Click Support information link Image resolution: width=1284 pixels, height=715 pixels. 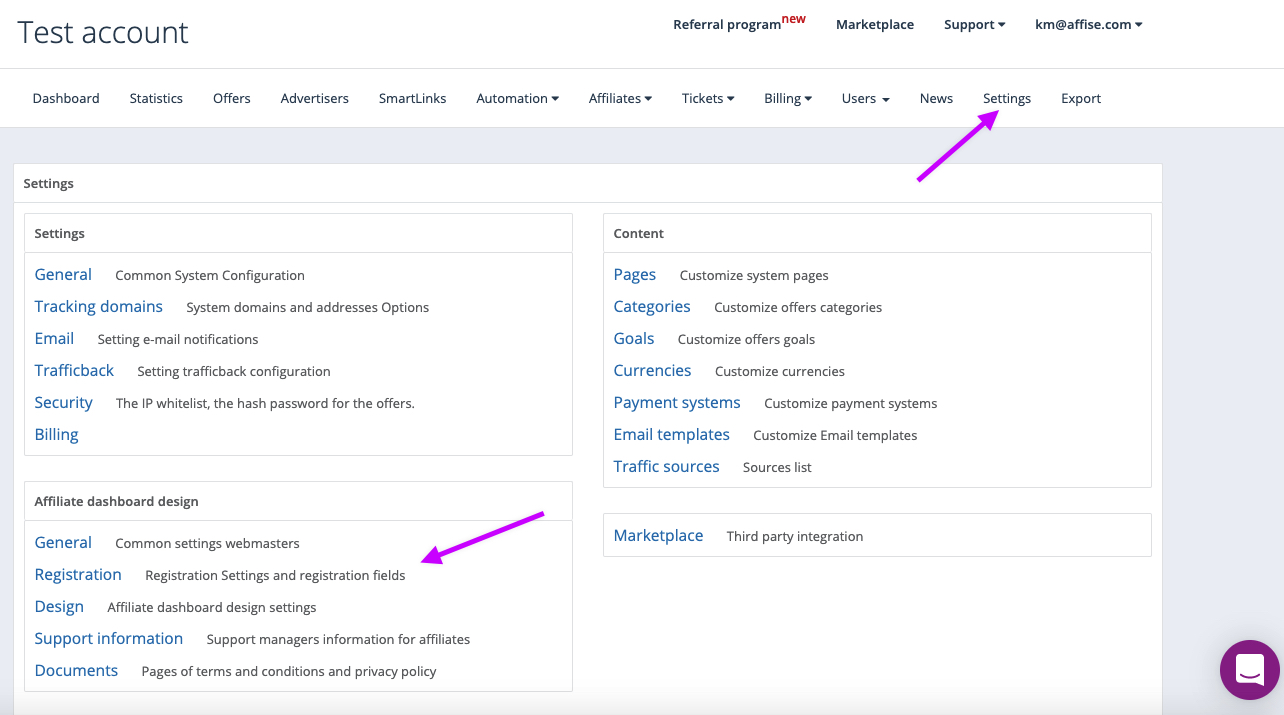tap(108, 638)
